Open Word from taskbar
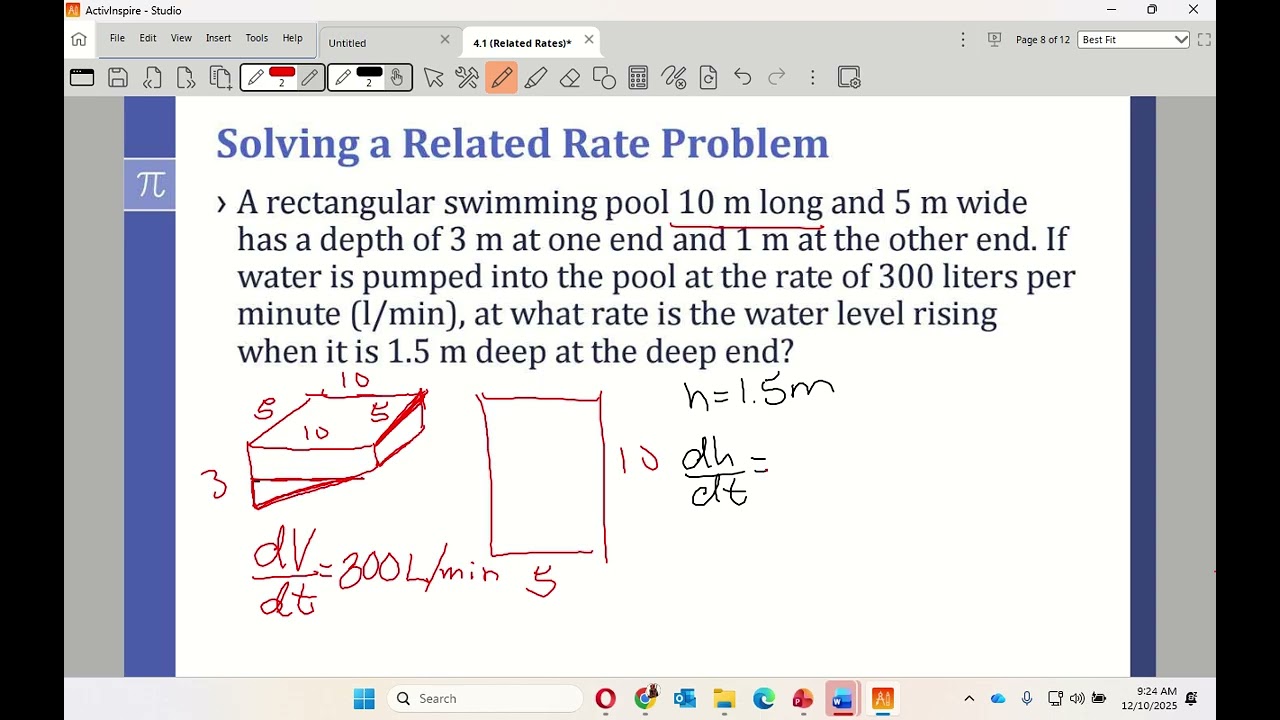Viewport: 1280px width, 720px height. click(842, 698)
